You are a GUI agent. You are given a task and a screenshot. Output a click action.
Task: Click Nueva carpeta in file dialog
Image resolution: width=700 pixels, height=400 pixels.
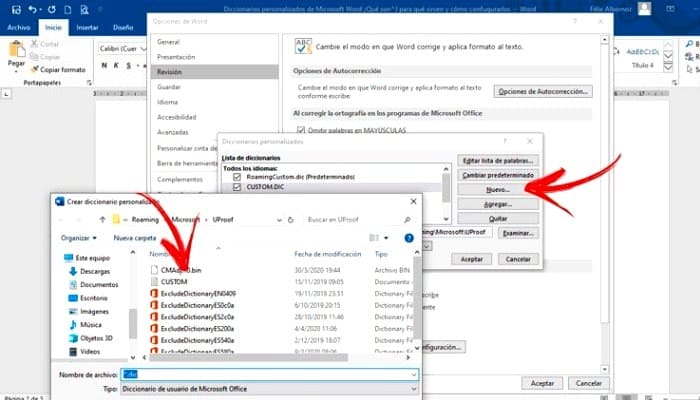(135, 238)
